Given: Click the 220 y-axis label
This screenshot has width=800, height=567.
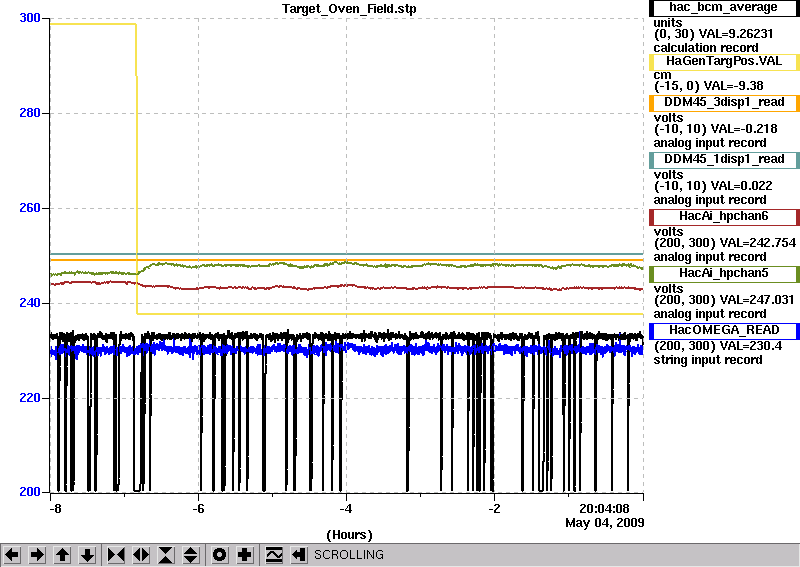Looking at the screenshot, I should pyautogui.click(x=30, y=398).
